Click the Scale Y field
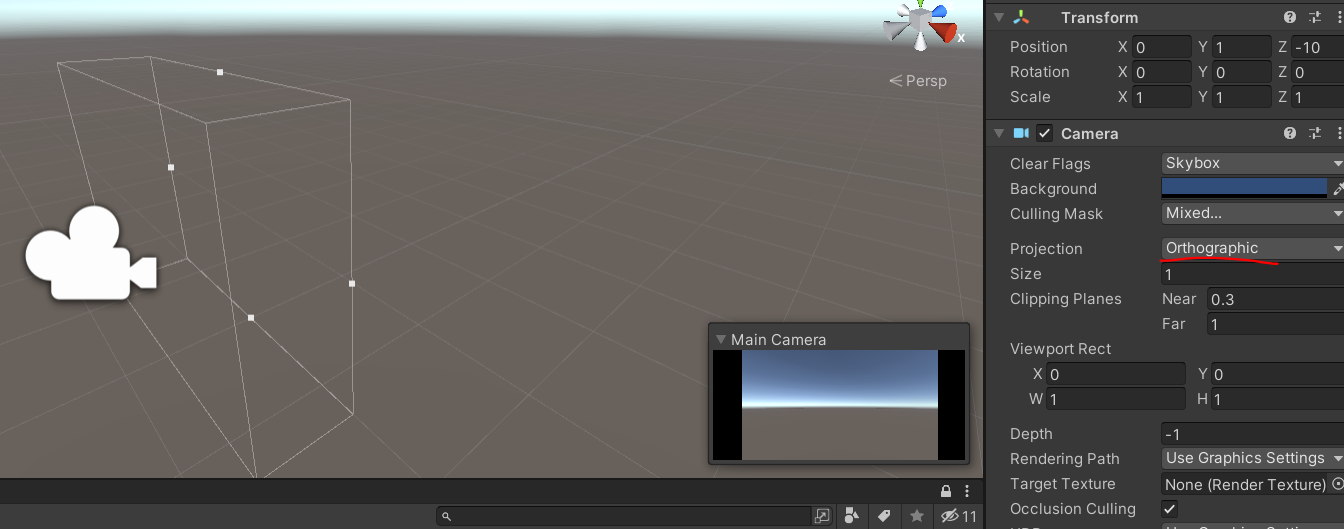Image resolution: width=1344 pixels, height=529 pixels. point(1242,97)
